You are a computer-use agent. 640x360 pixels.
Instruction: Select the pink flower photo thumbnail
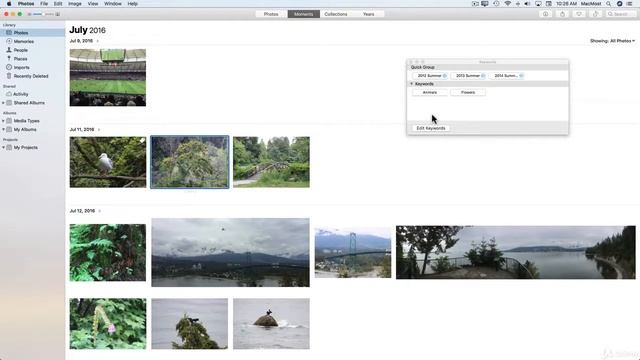tap(108, 324)
